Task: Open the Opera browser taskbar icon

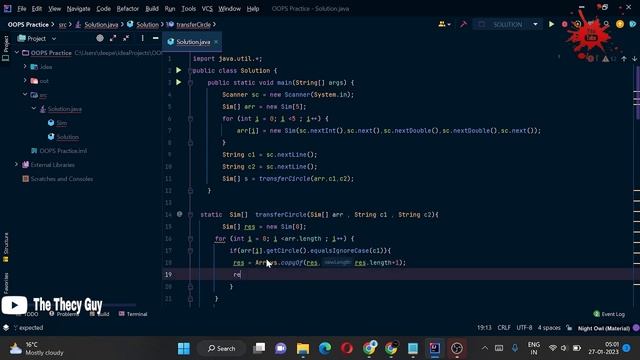Action: point(347,348)
